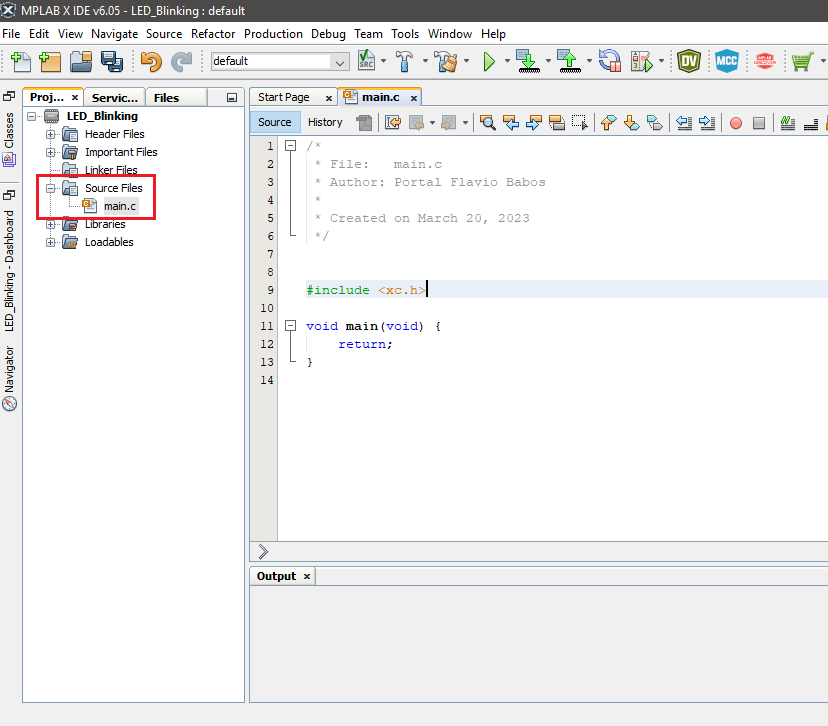This screenshot has width=828, height=726.
Task: Go to next bookmark
Action: 632,123
